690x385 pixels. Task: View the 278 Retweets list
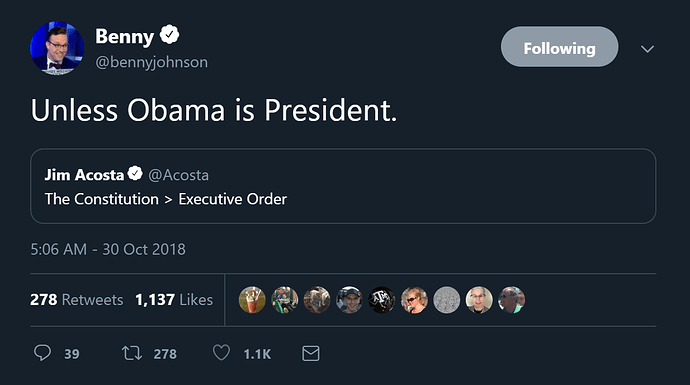[x=77, y=300]
